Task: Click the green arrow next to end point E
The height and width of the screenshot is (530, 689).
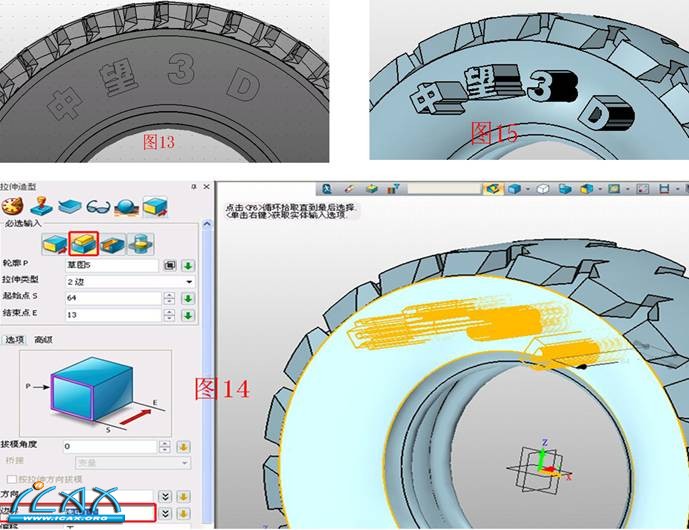Action: (x=188, y=315)
